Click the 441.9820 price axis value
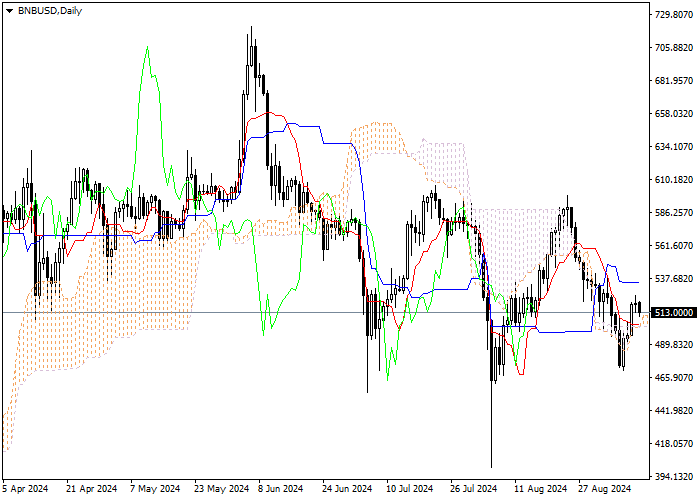 click(674, 411)
